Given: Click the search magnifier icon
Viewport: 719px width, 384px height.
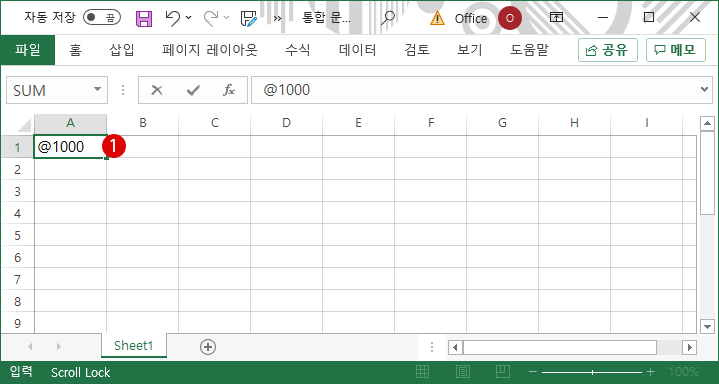Looking at the screenshot, I should pos(388,18).
